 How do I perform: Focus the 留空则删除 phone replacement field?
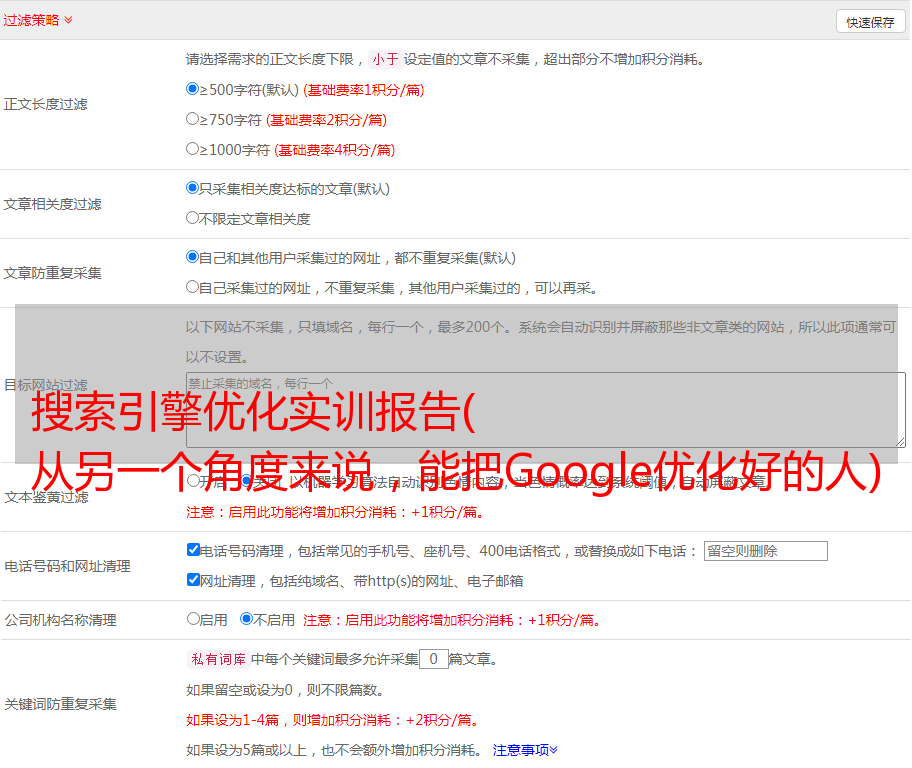coord(765,551)
